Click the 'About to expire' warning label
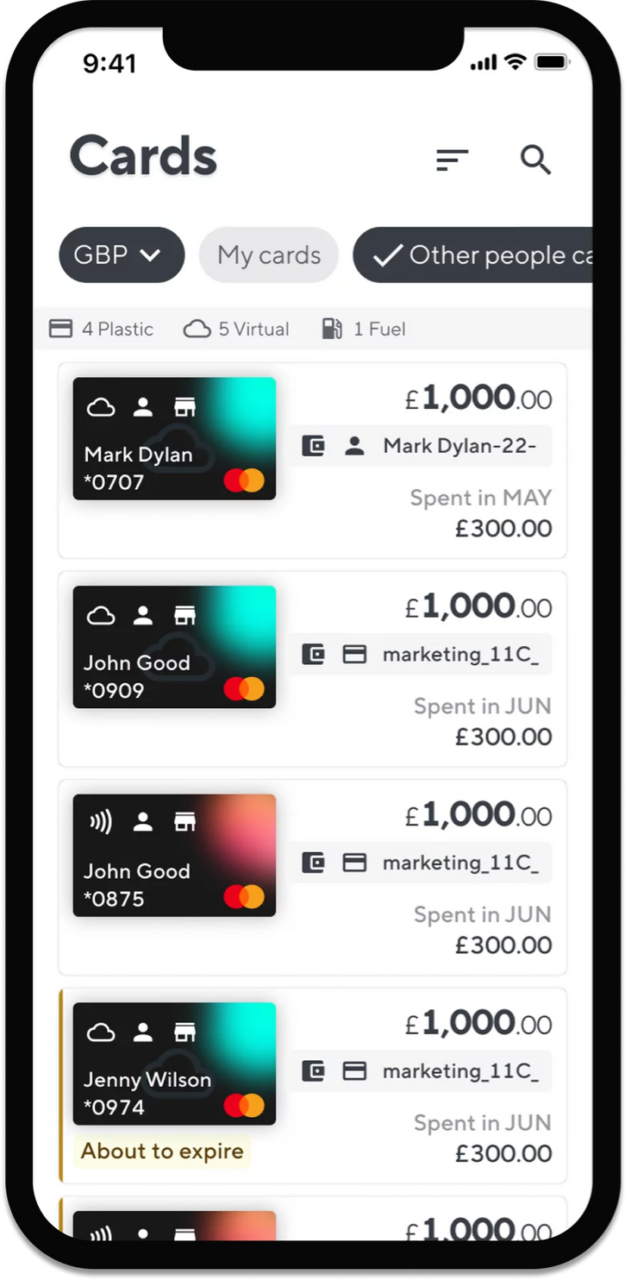Viewport: 625px width, 1280px height. click(162, 1151)
